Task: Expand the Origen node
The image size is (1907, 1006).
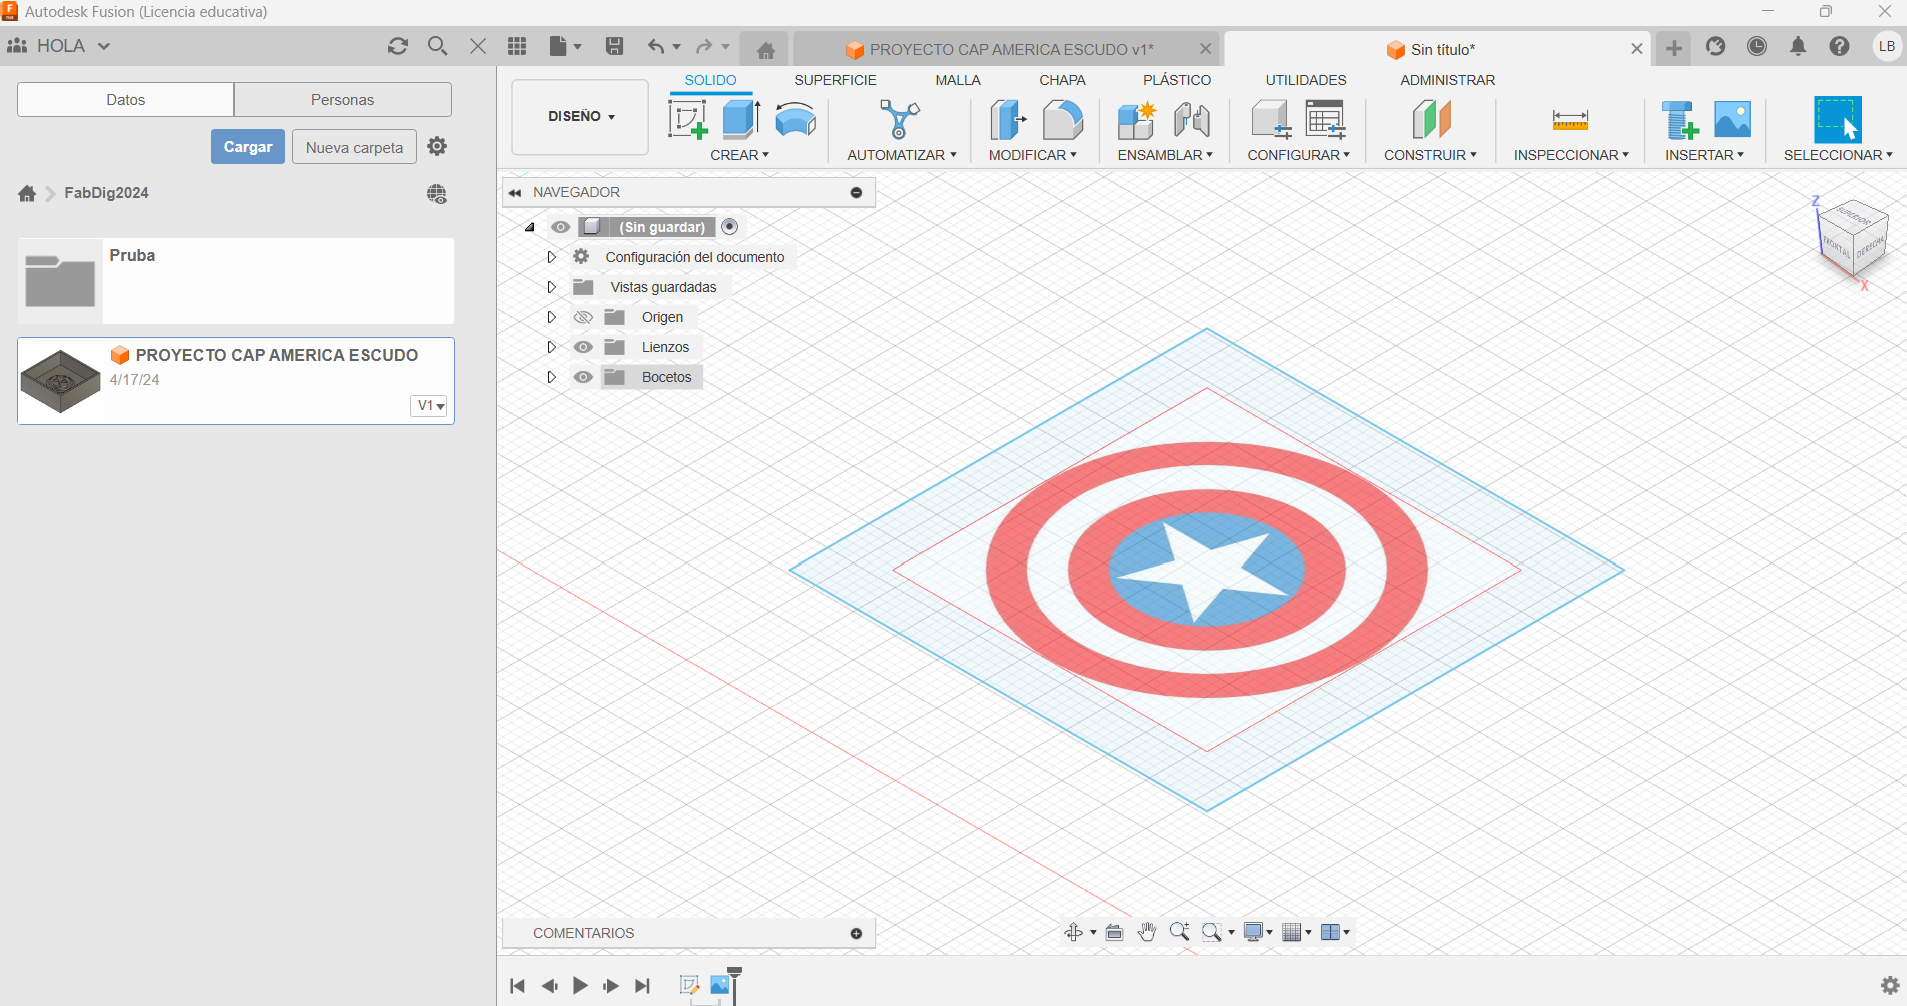Action: (551, 317)
